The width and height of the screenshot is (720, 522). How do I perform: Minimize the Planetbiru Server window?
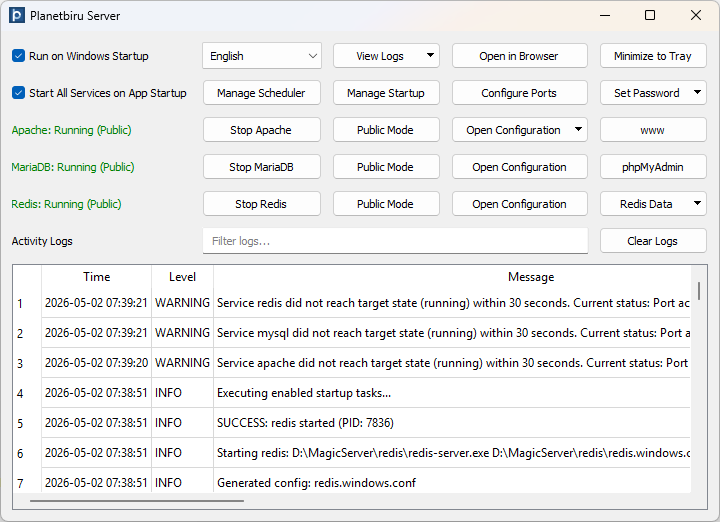[605, 15]
